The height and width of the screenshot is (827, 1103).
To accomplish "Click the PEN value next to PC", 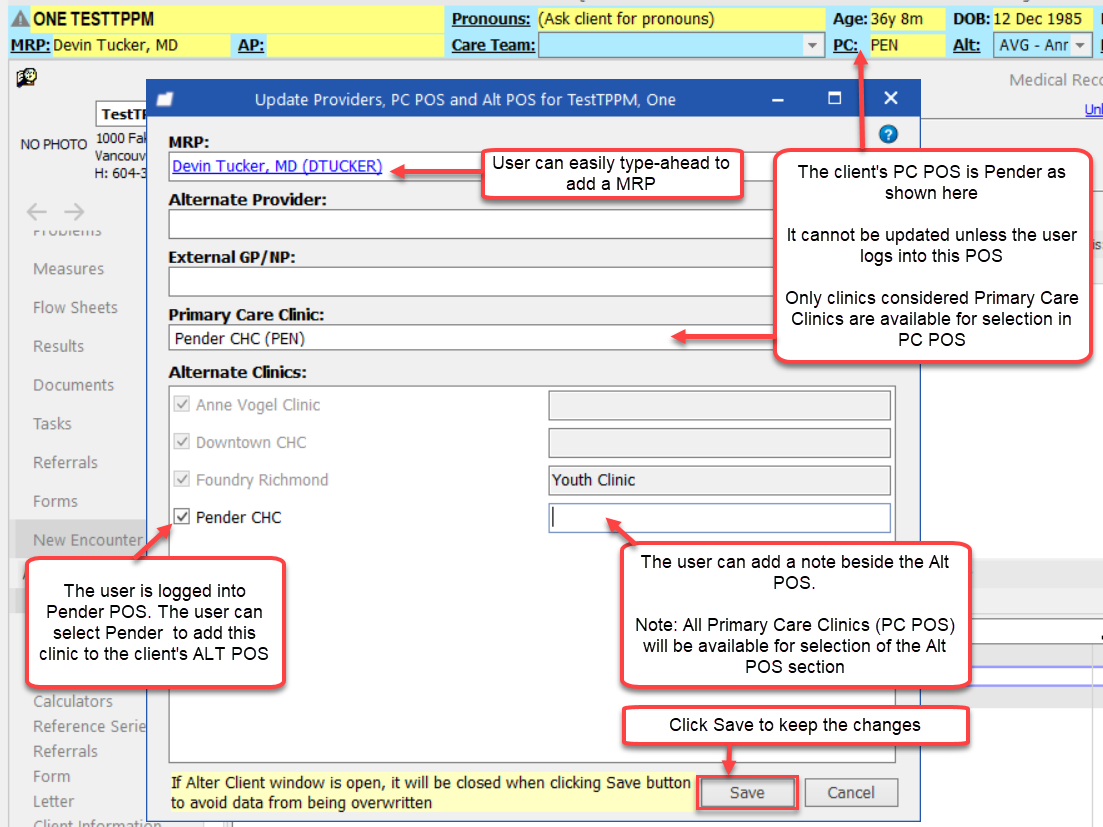I will pyautogui.click(x=884, y=46).
